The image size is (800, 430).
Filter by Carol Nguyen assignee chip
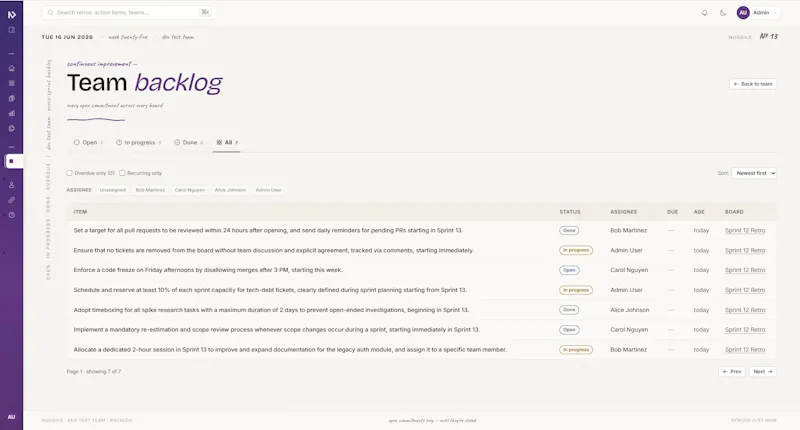coord(190,190)
